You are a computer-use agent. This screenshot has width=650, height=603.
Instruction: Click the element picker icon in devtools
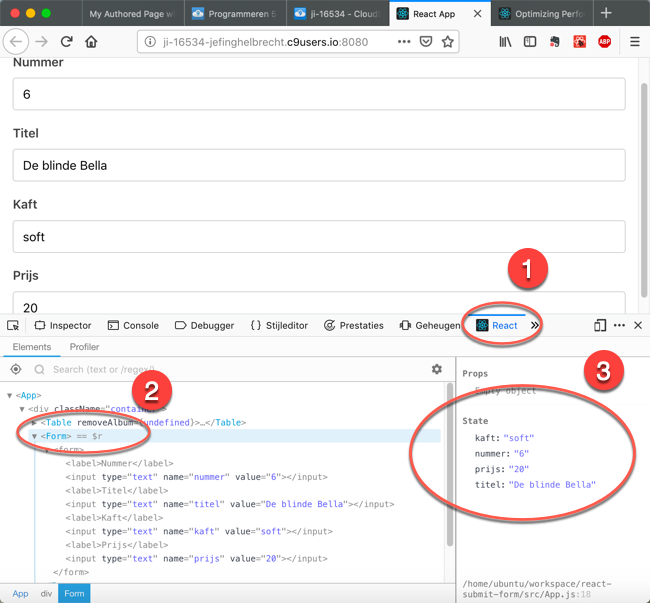point(13,325)
